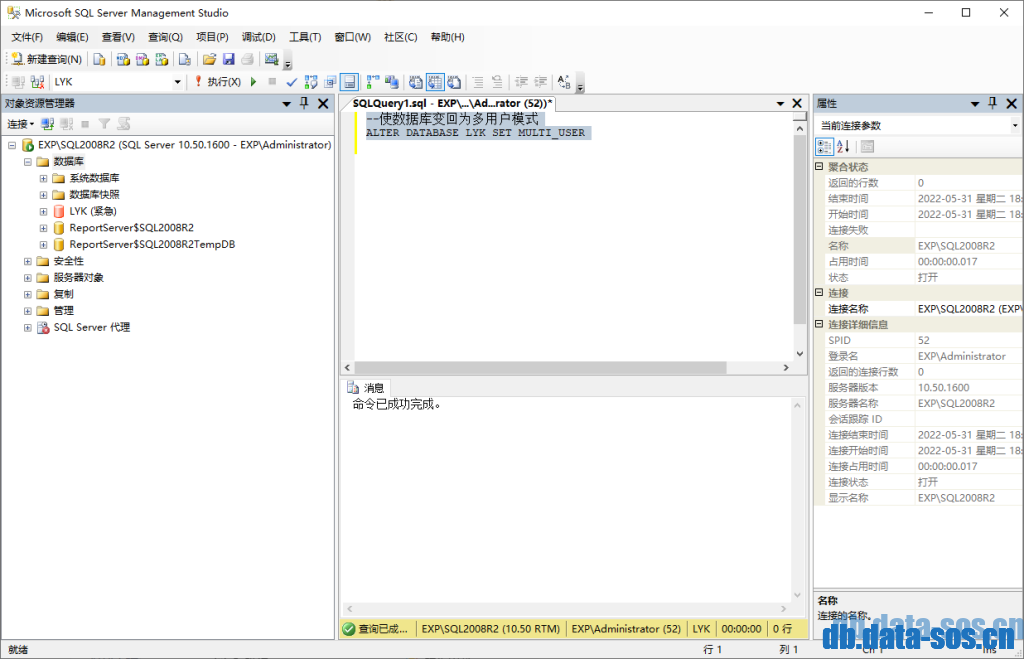
Task: Click Categorized view icon in Properties
Action: pyautogui.click(x=824, y=147)
